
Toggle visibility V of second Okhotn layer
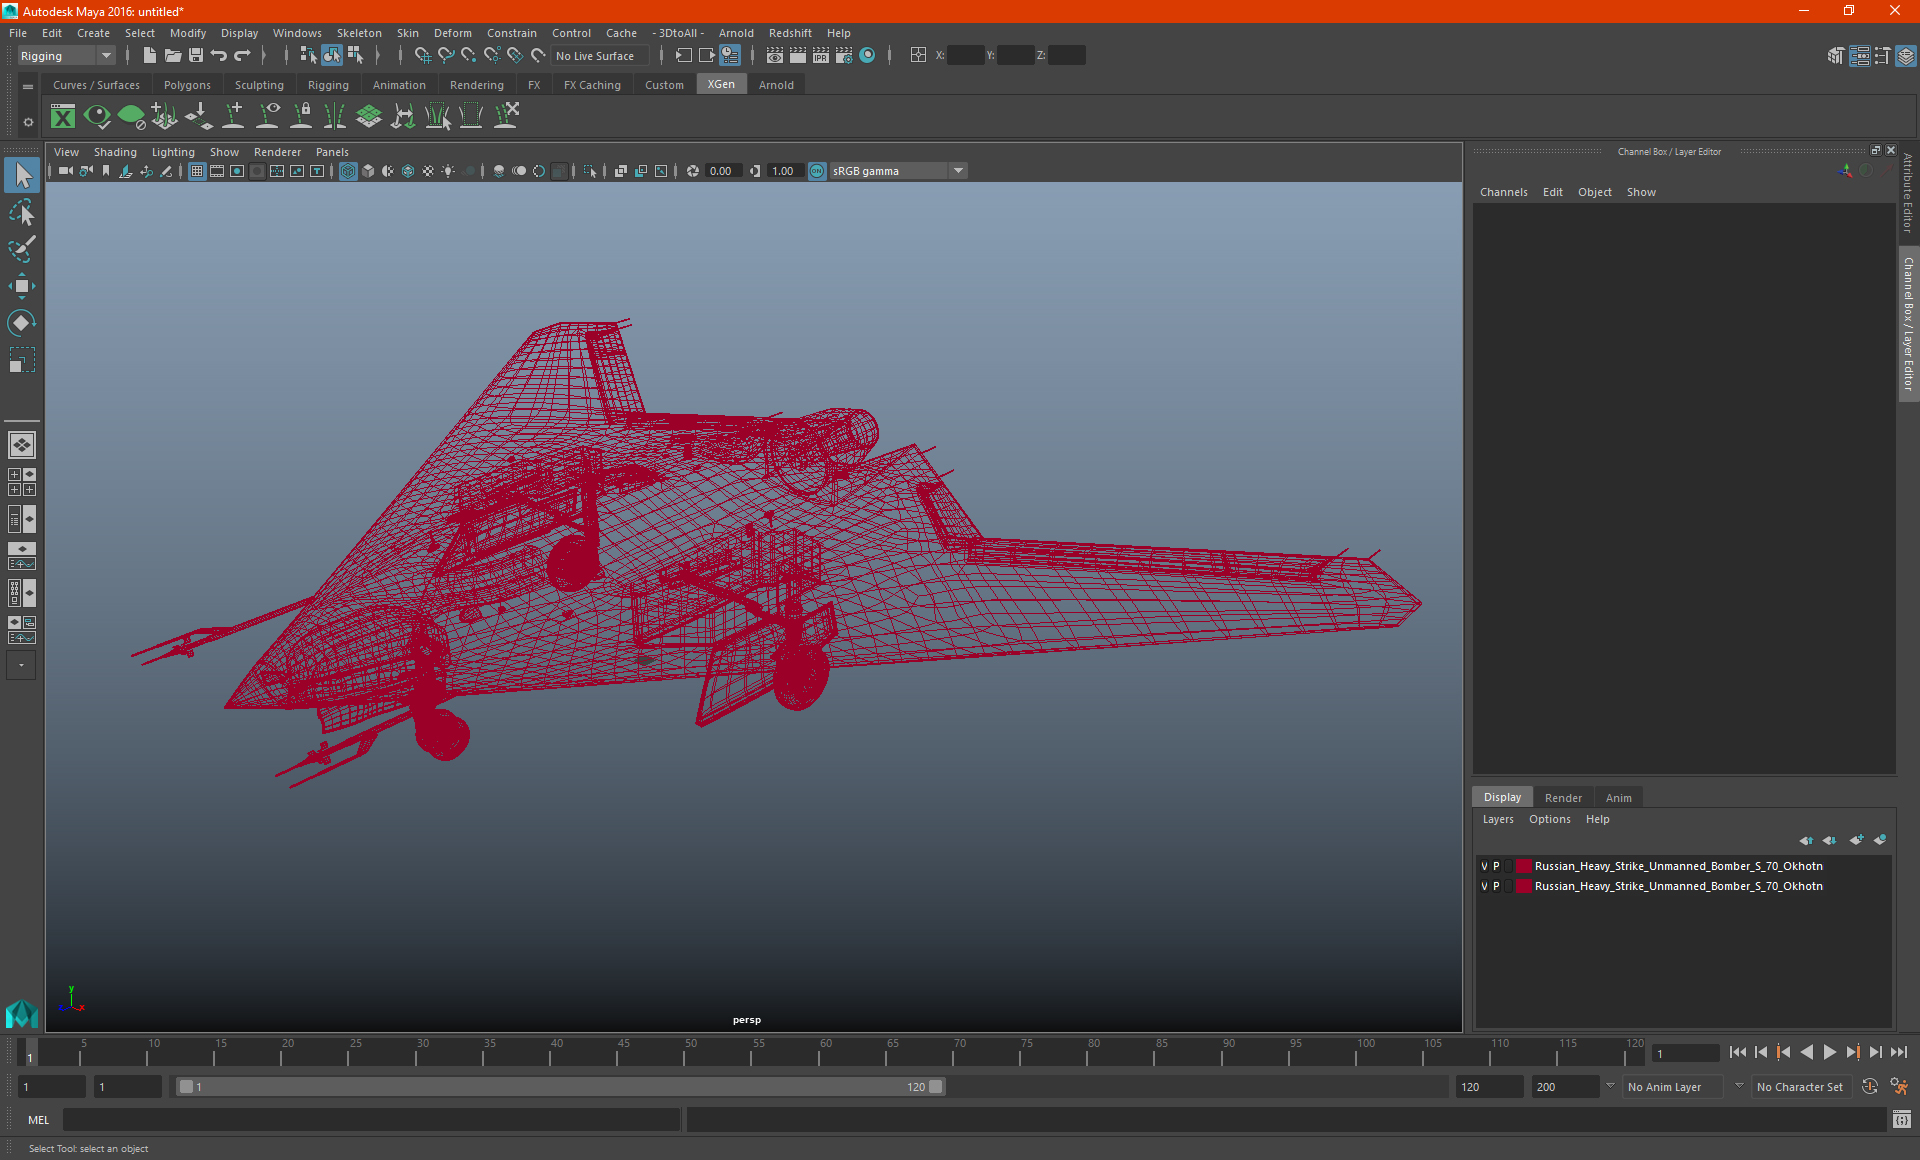1484,887
